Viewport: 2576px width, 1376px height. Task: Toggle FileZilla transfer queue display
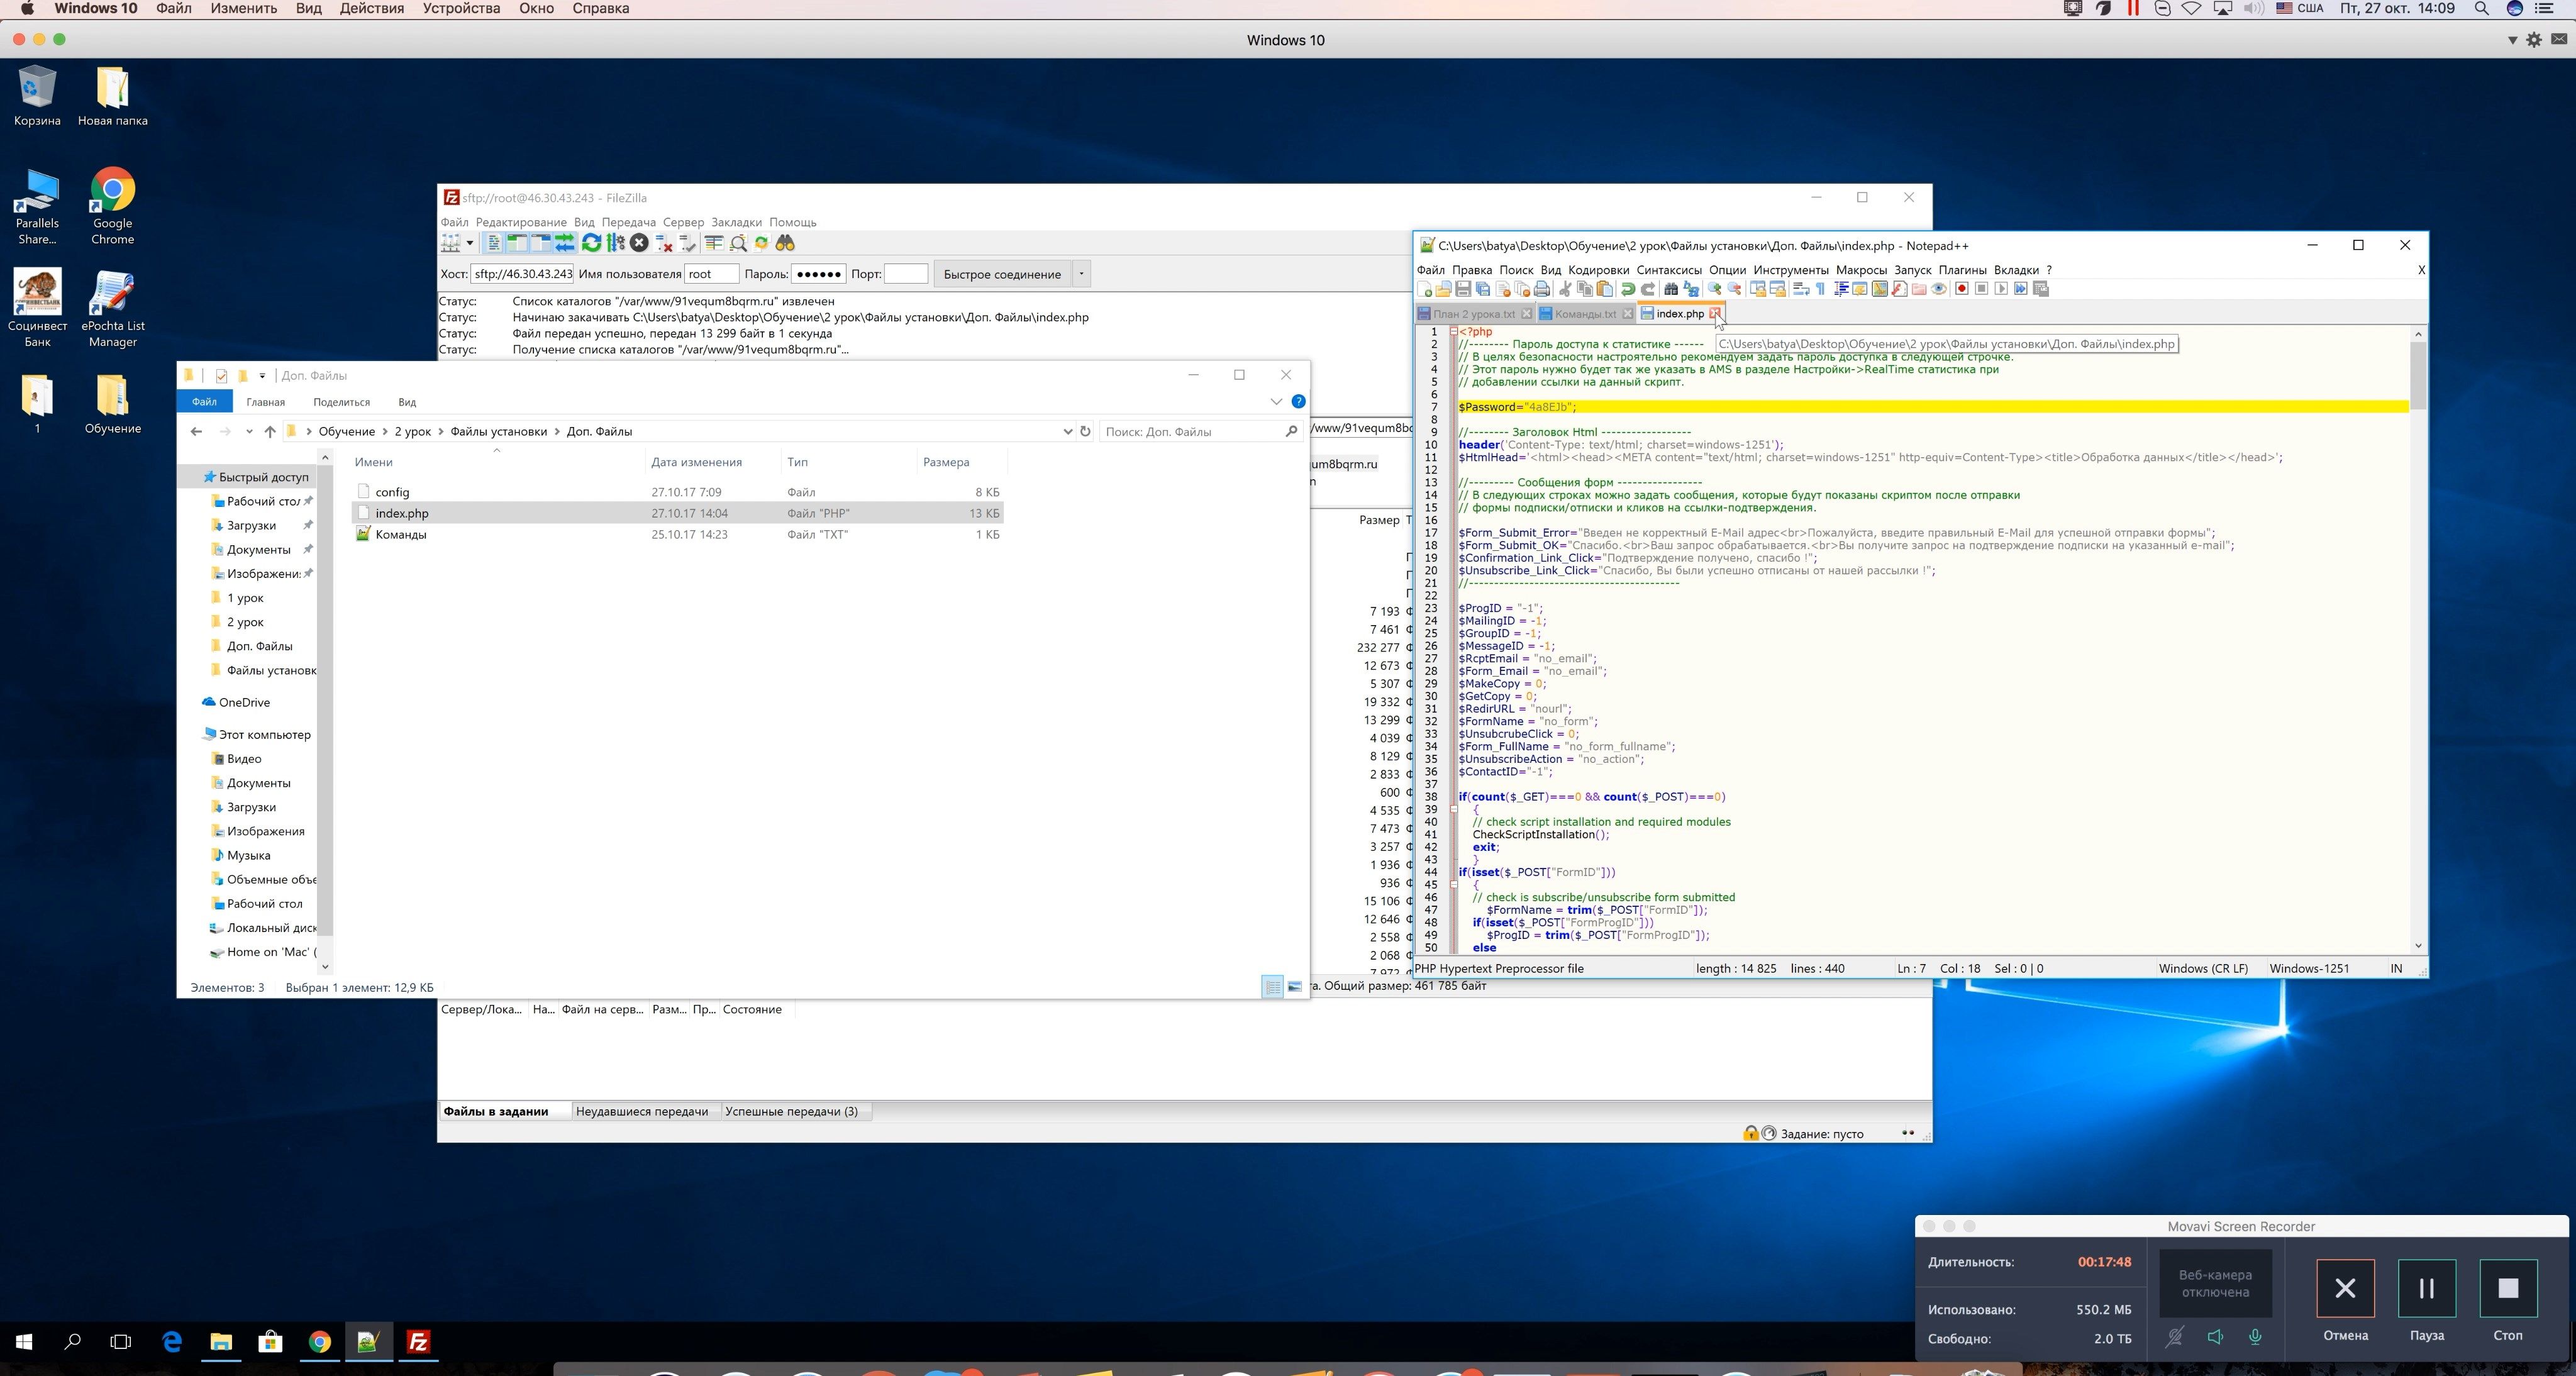tap(565, 244)
